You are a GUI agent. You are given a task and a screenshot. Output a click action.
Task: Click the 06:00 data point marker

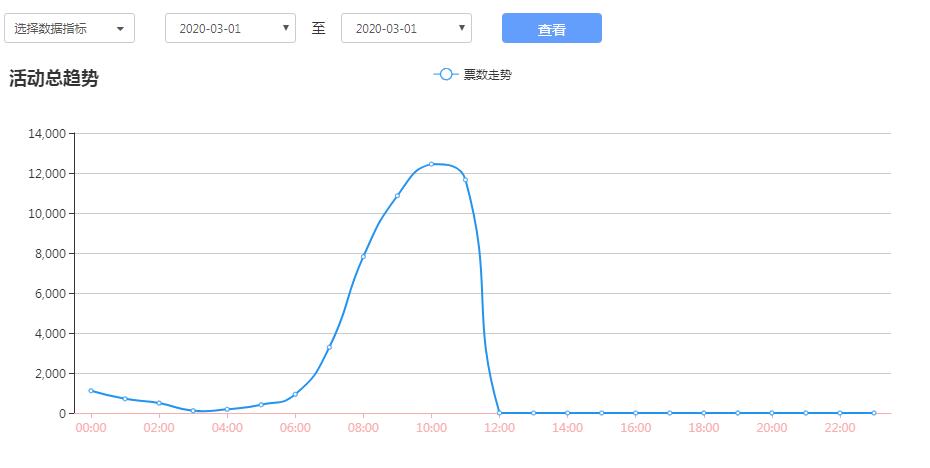pos(295,394)
